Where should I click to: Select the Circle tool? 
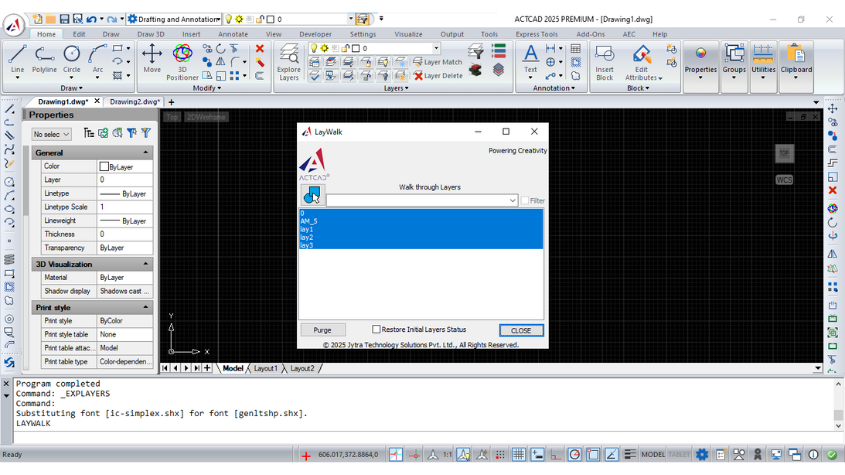(x=72, y=58)
